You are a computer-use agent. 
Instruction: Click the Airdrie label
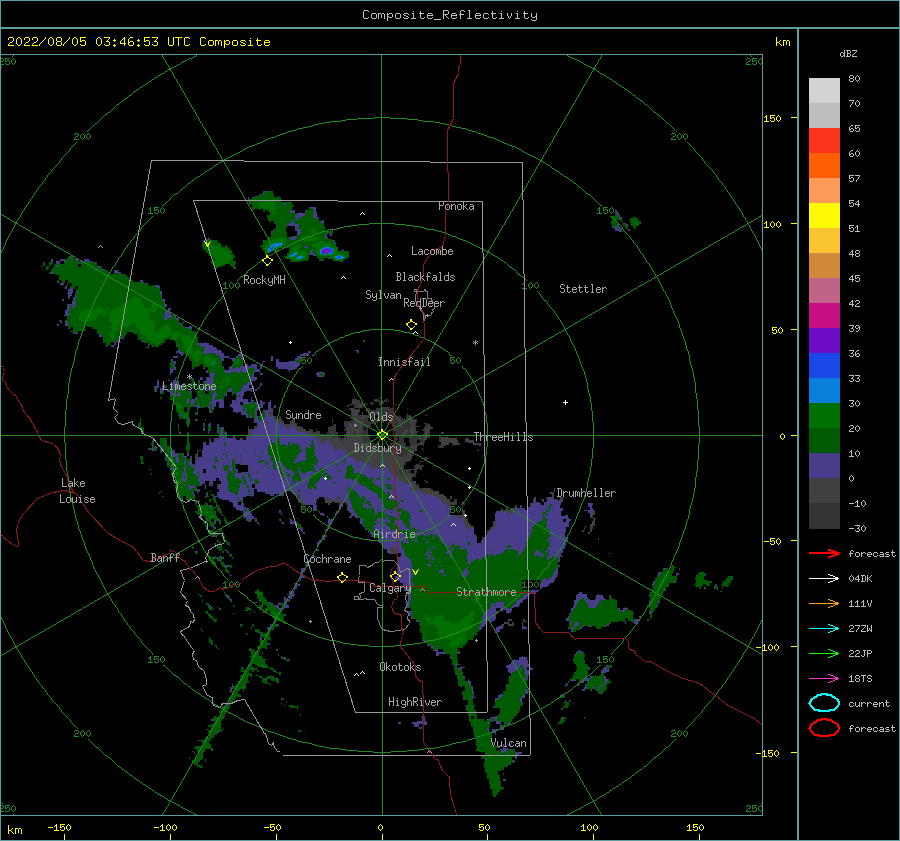[x=394, y=534]
